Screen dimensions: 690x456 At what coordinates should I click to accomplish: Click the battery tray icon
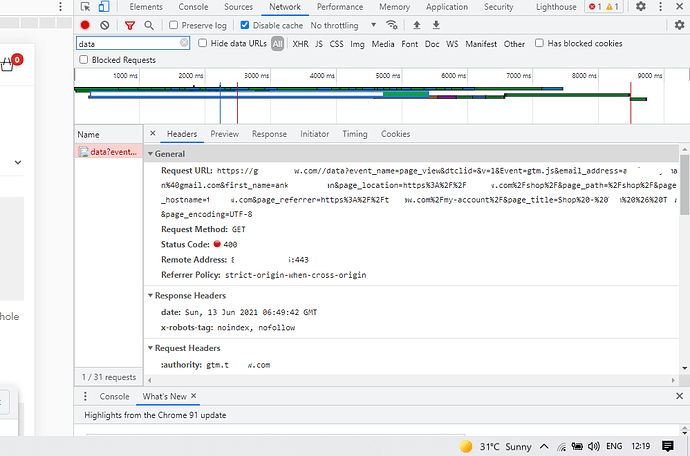click(577, 446)
